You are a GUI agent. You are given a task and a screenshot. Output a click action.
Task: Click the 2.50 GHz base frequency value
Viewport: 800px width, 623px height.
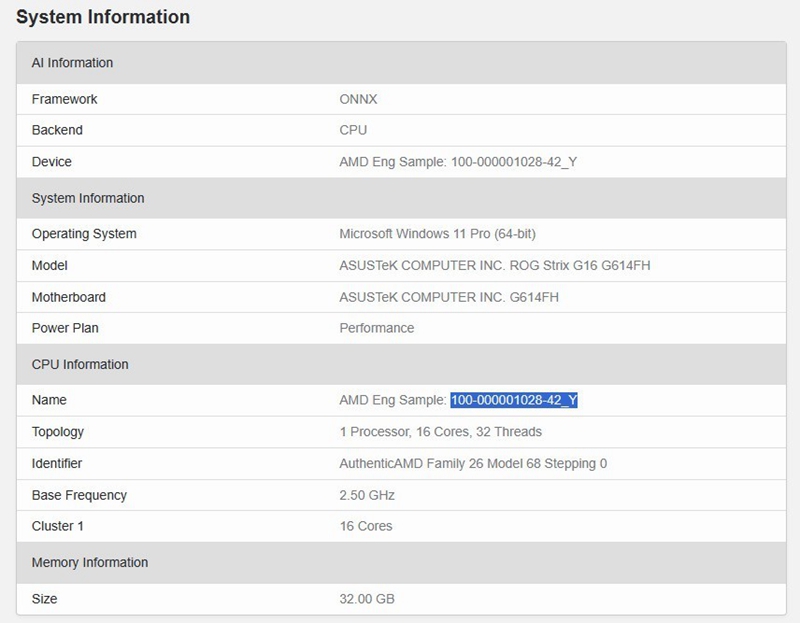pyautogui.click(x=367, y=495)
